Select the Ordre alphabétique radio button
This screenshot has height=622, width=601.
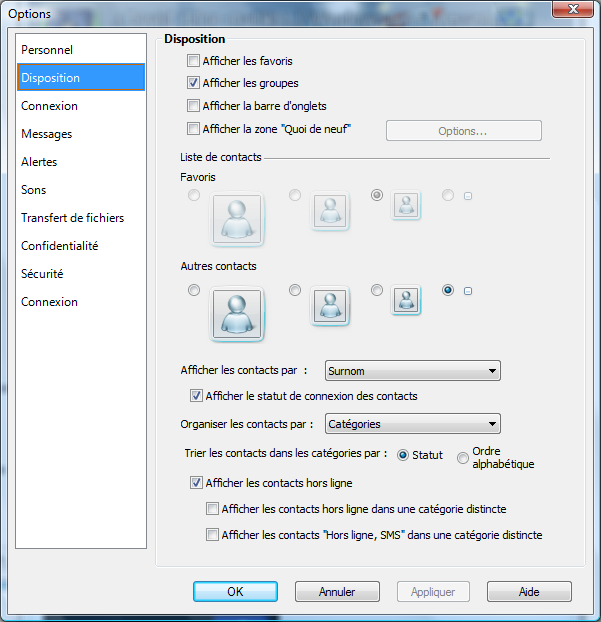point(463,458)
